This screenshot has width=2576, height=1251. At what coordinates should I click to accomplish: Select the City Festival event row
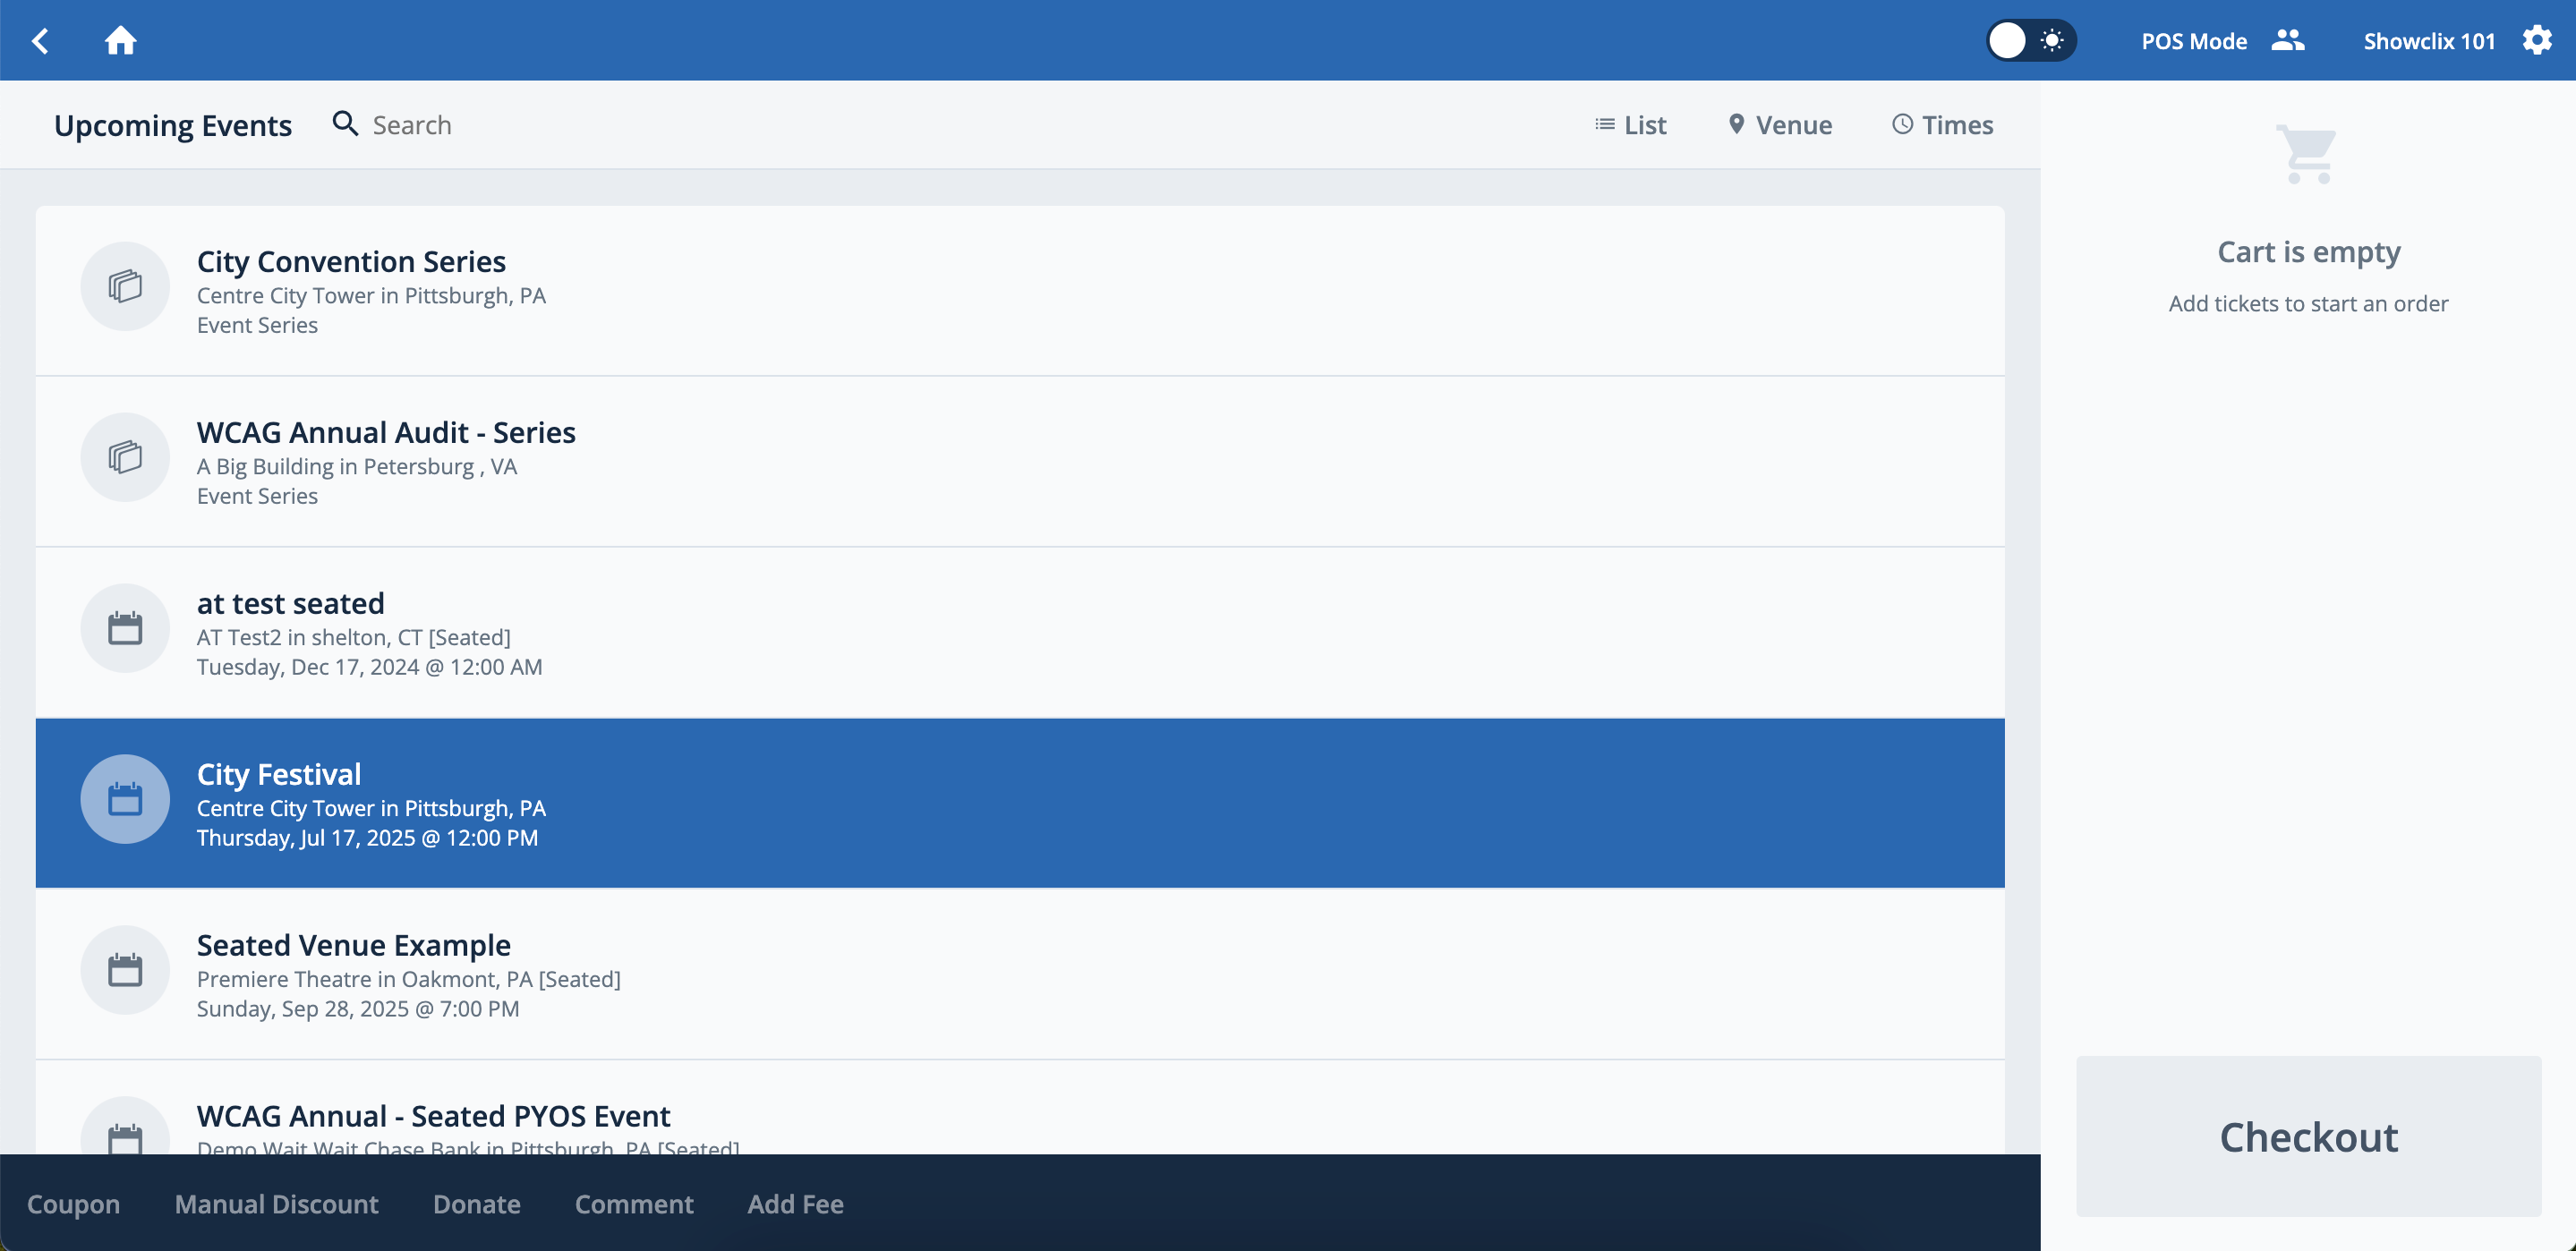click(1020, 803)
